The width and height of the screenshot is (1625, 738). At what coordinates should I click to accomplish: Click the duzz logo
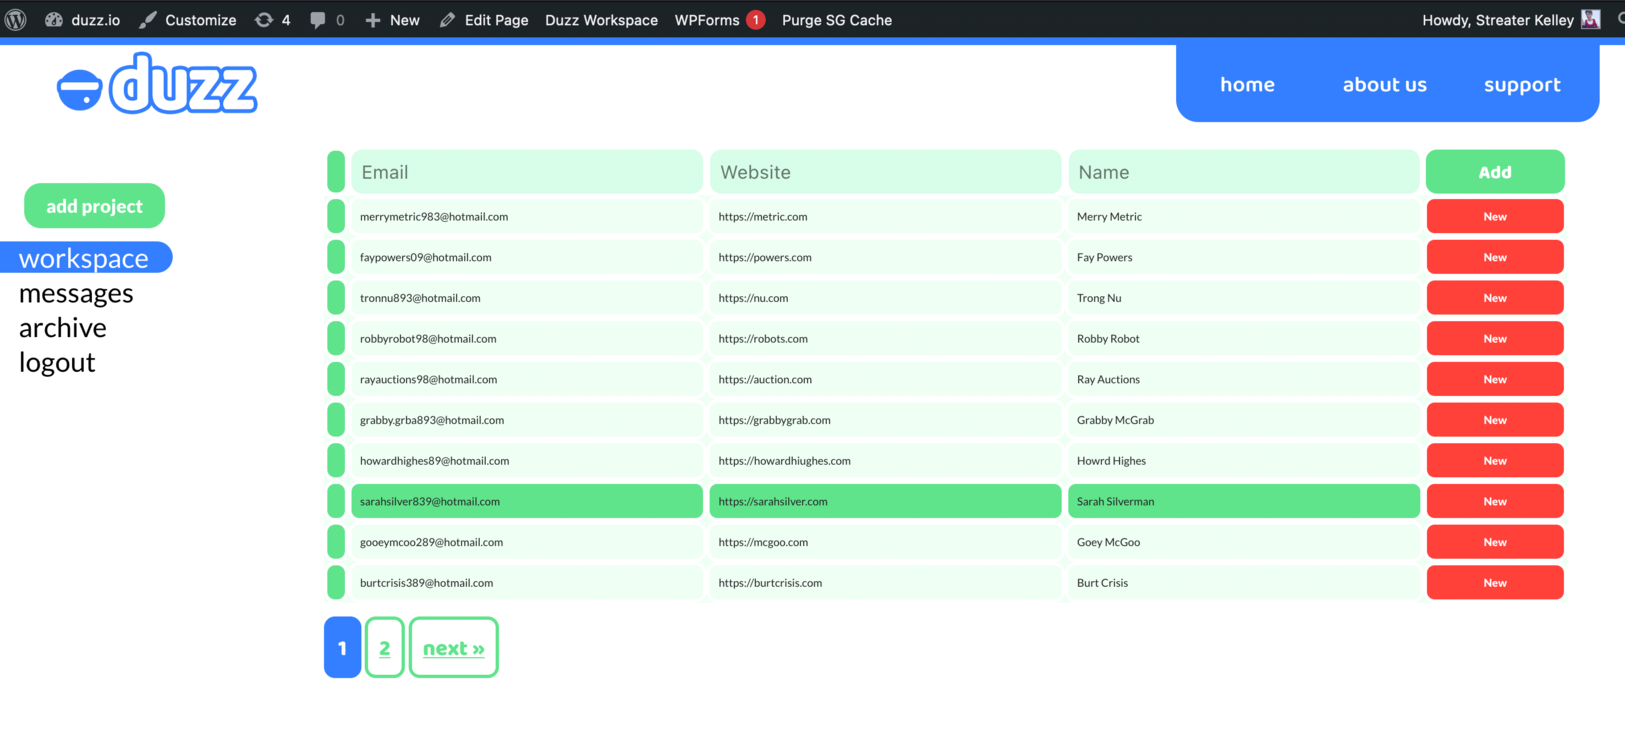(157, 84)
